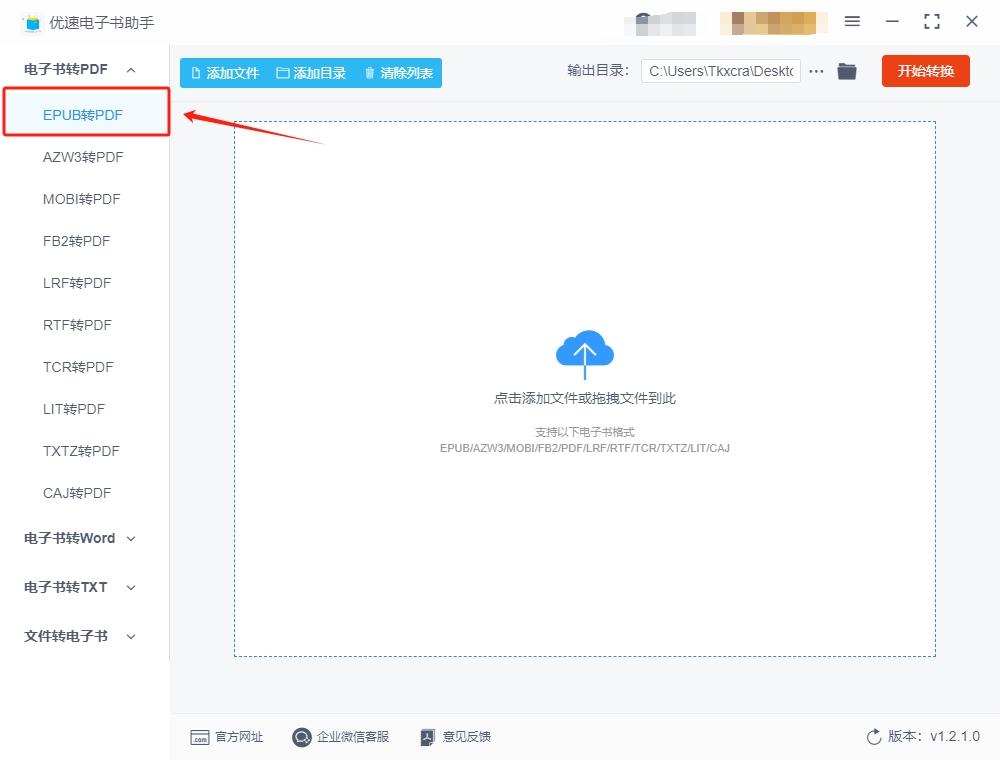Viewport: 1000px width, 760px height.
Task: Click the app logo in title bar
Action: pyautogui.click(x=32, y=24)
